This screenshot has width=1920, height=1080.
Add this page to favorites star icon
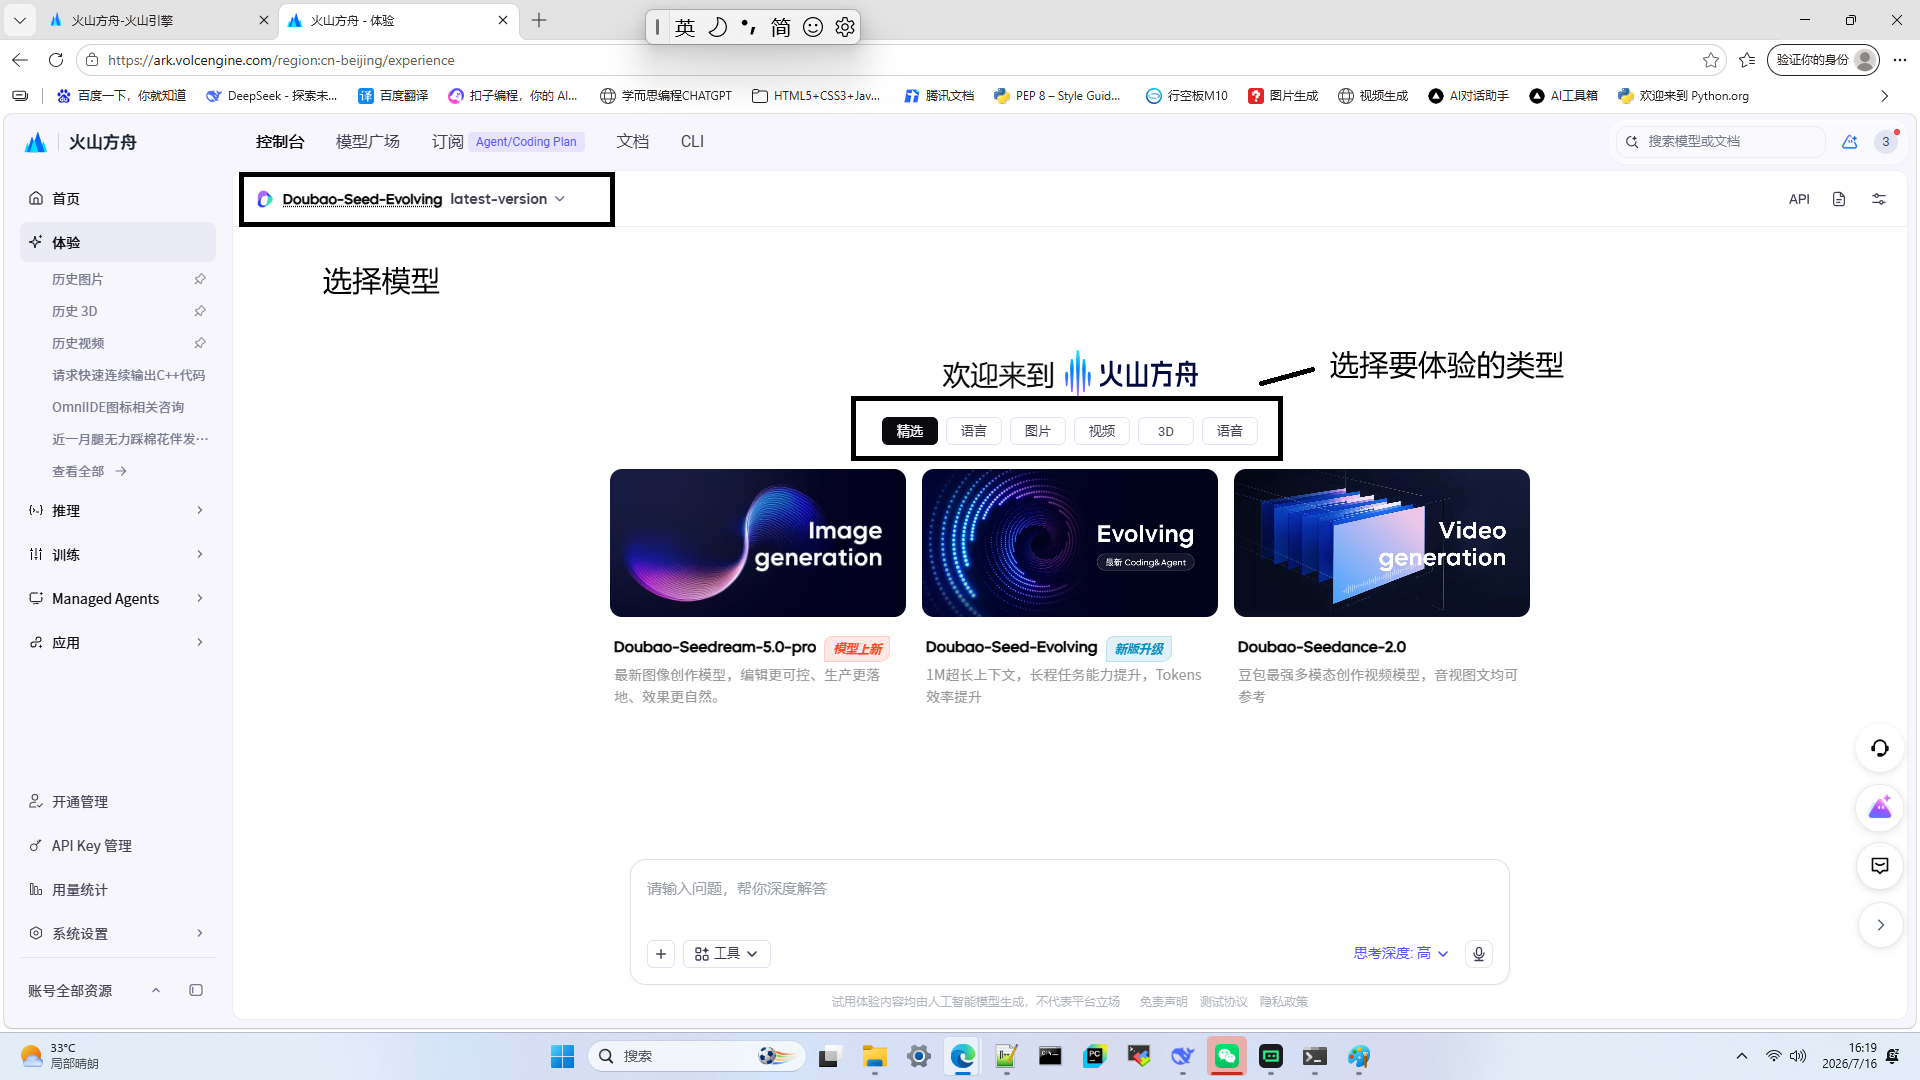(1711, 60)
